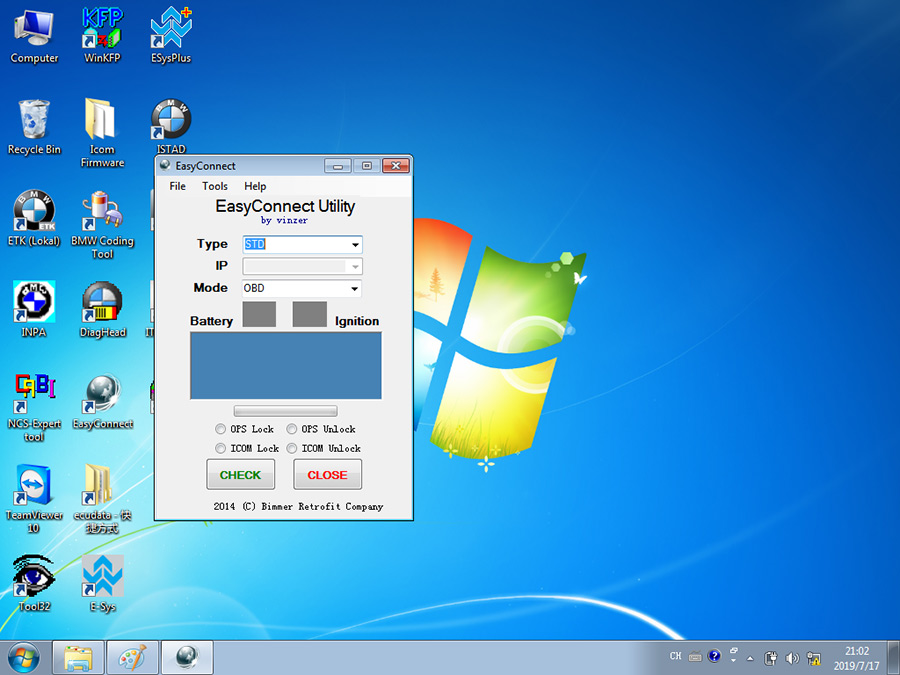Click the CH input language indicator

676,656
